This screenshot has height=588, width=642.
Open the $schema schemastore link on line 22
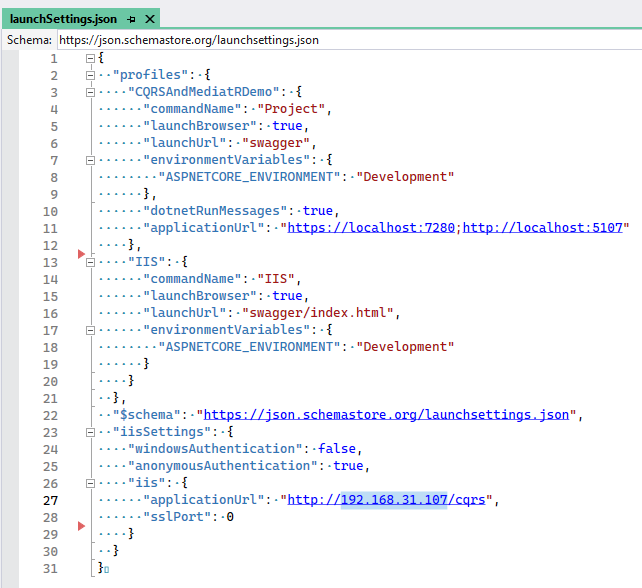387,415
